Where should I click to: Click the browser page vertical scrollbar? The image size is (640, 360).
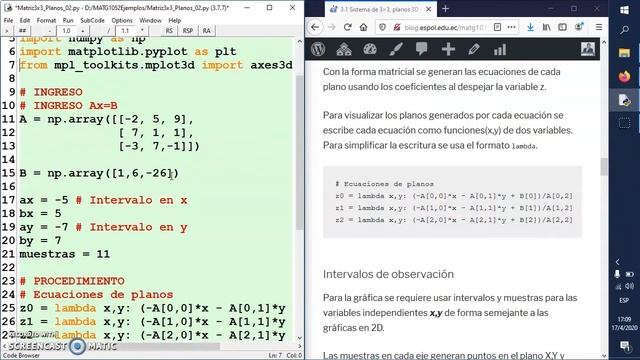pos(604,167)
